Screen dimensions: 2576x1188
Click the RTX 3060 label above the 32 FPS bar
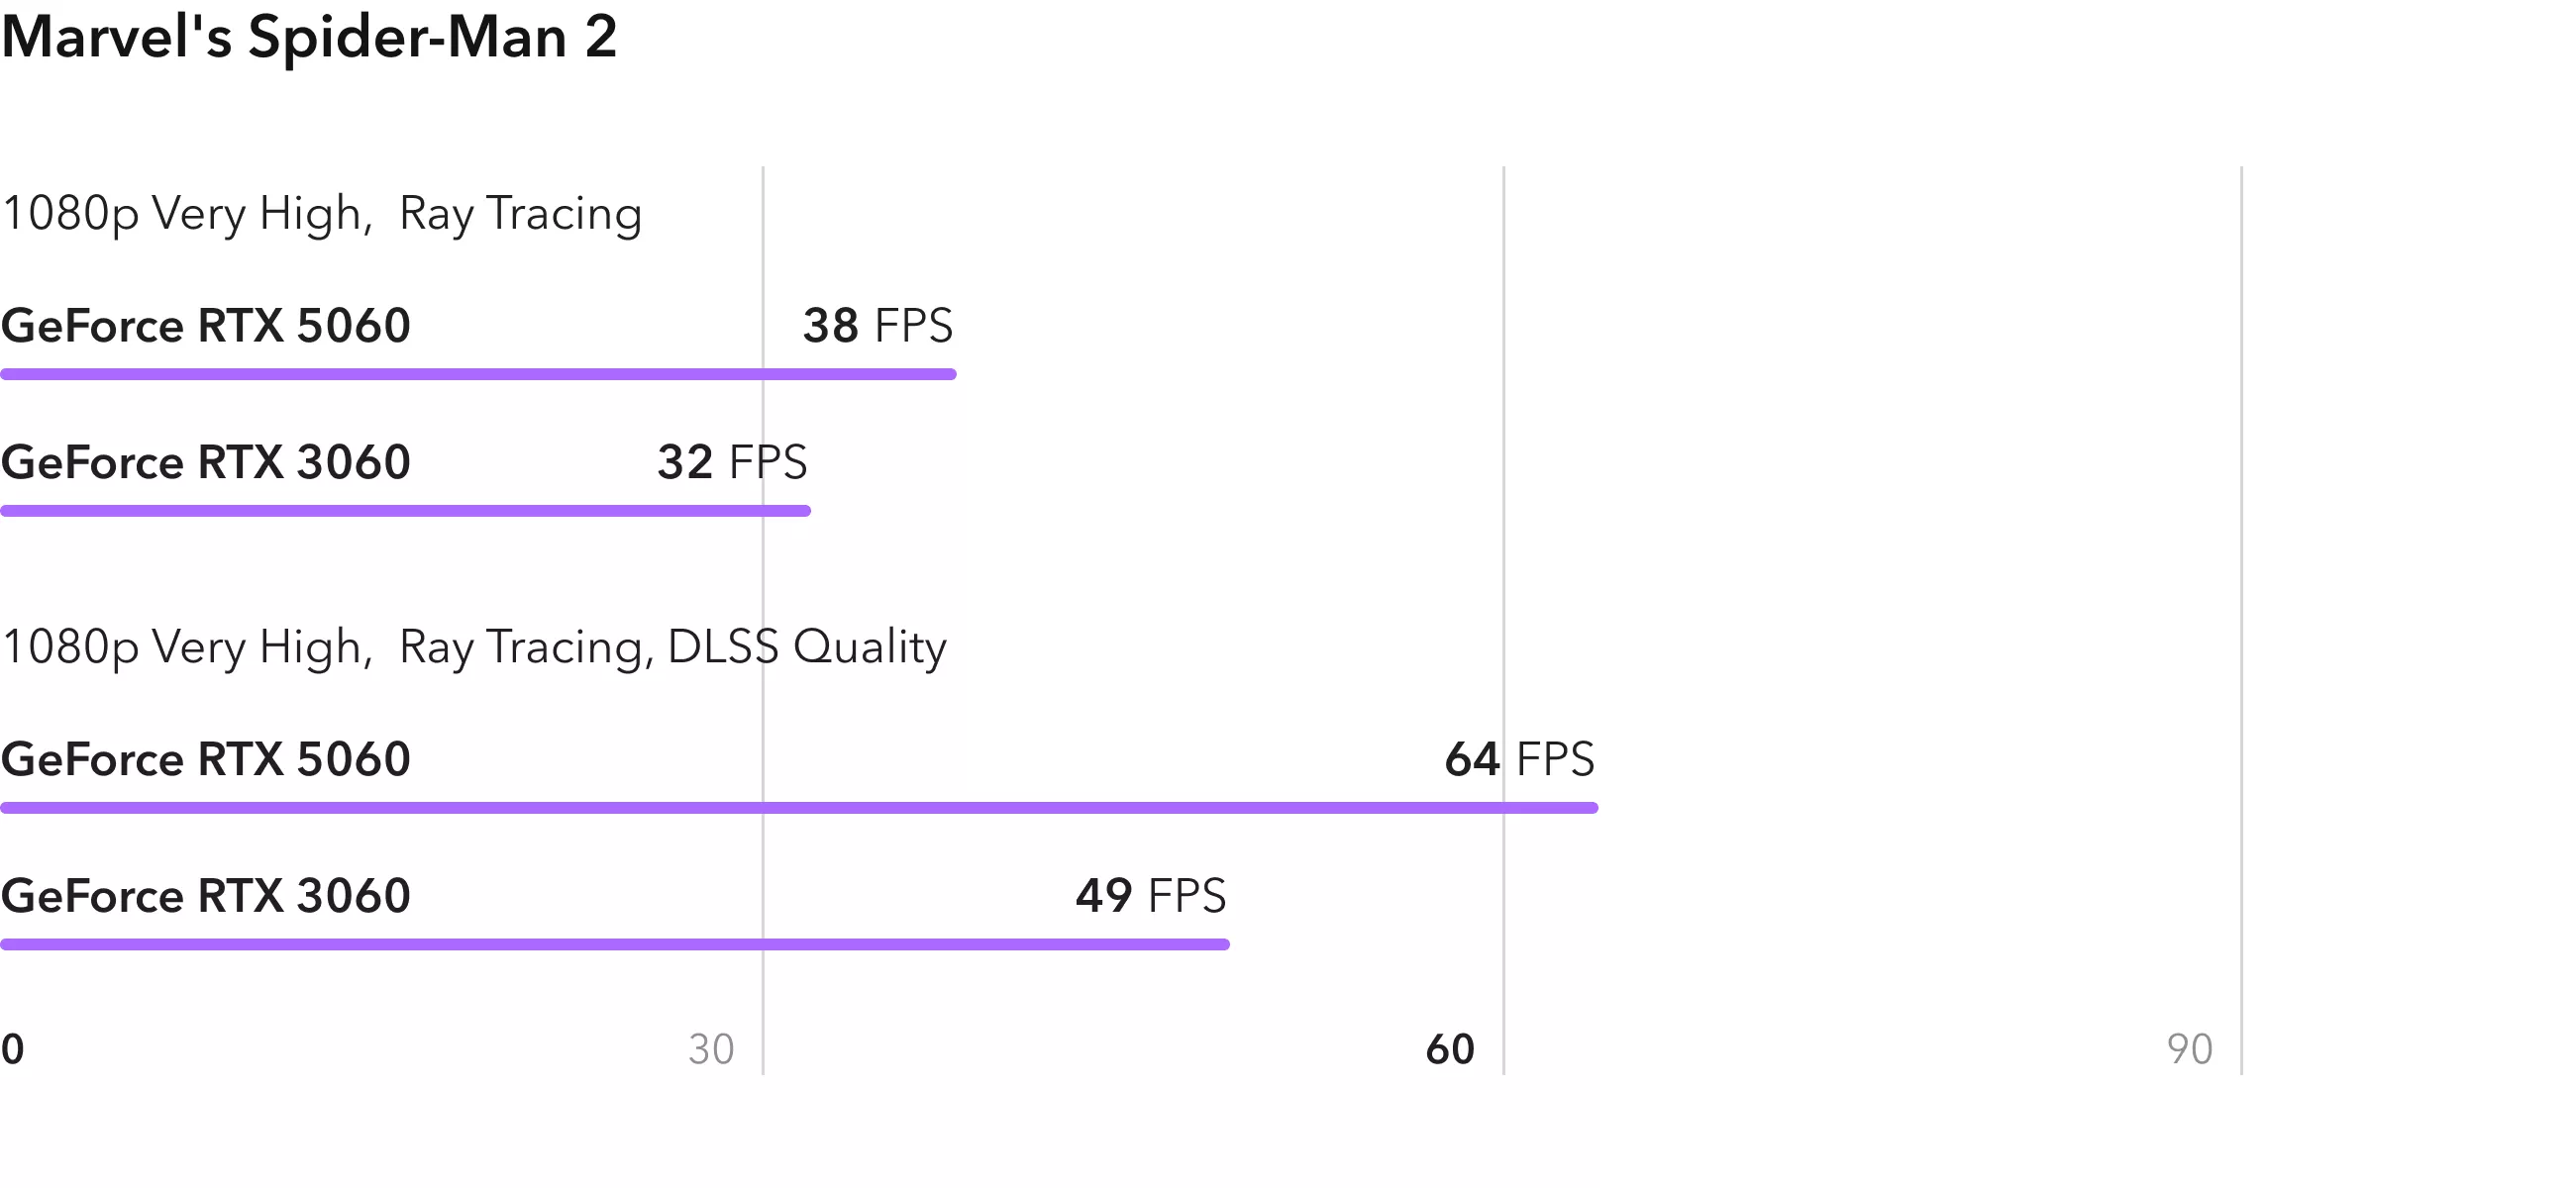pyautogui.click(x=206, y=462)
